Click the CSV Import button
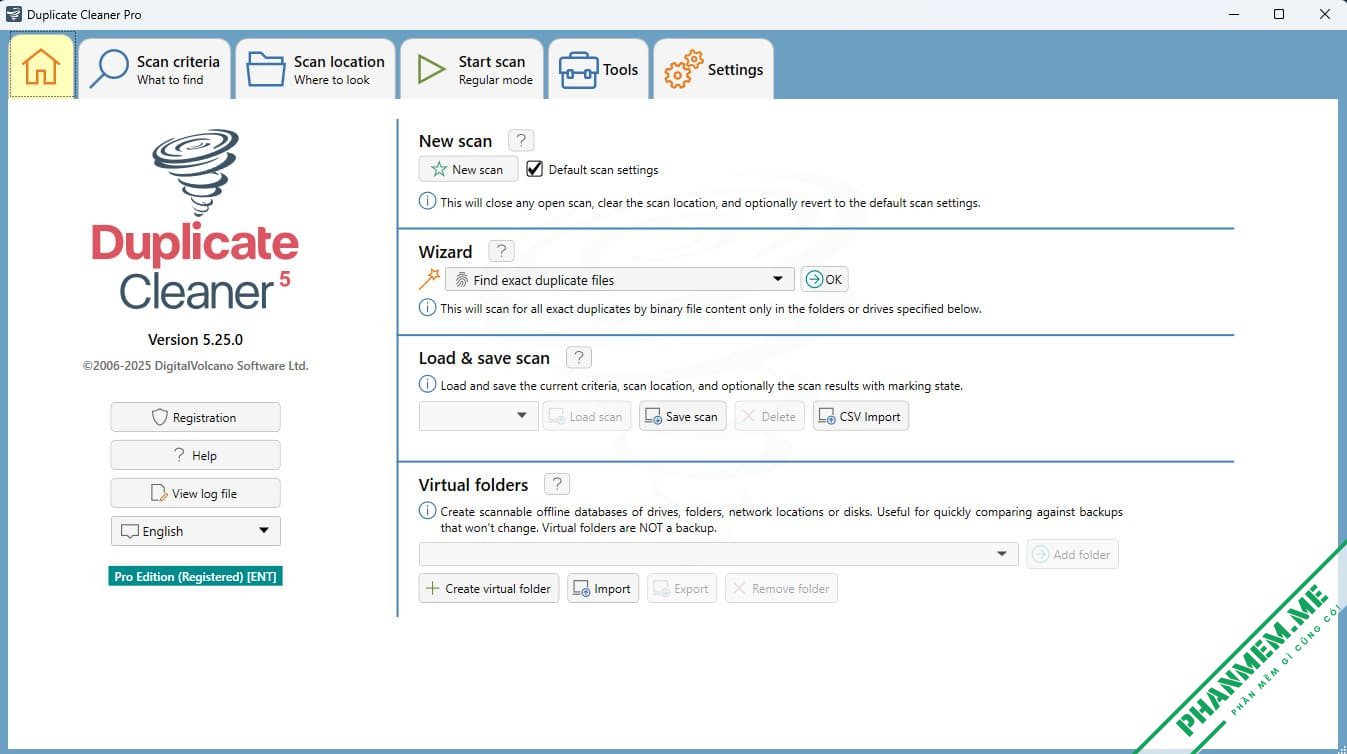The image size is (1347, 754). pyautogui.click(x=861, y=416)
